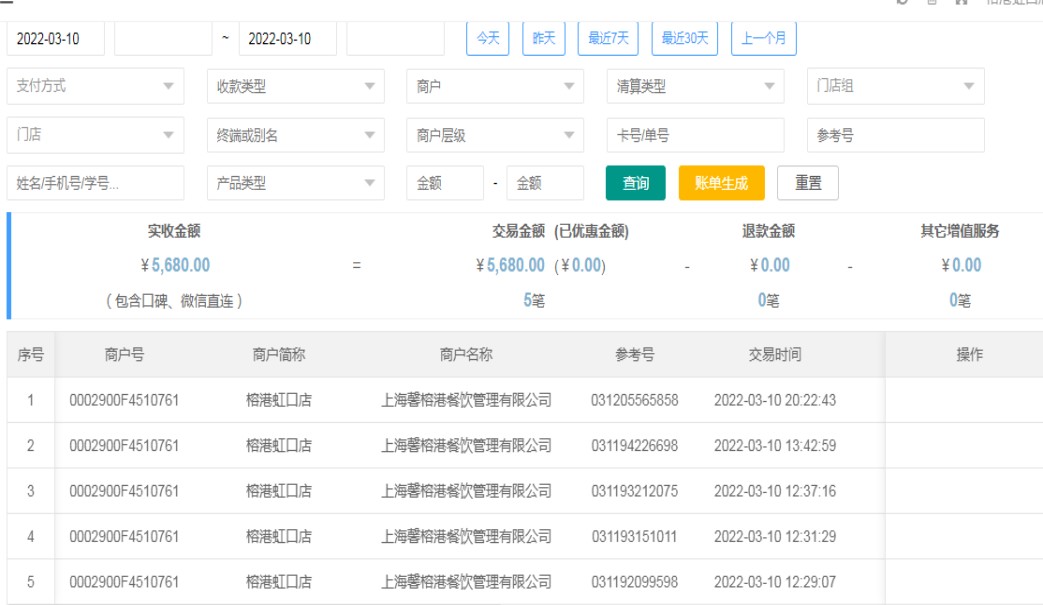This screenshot has height=605, width=1043.
Task: Click the 姓名/手机号/学号 input box
Action: click(95, 183)
